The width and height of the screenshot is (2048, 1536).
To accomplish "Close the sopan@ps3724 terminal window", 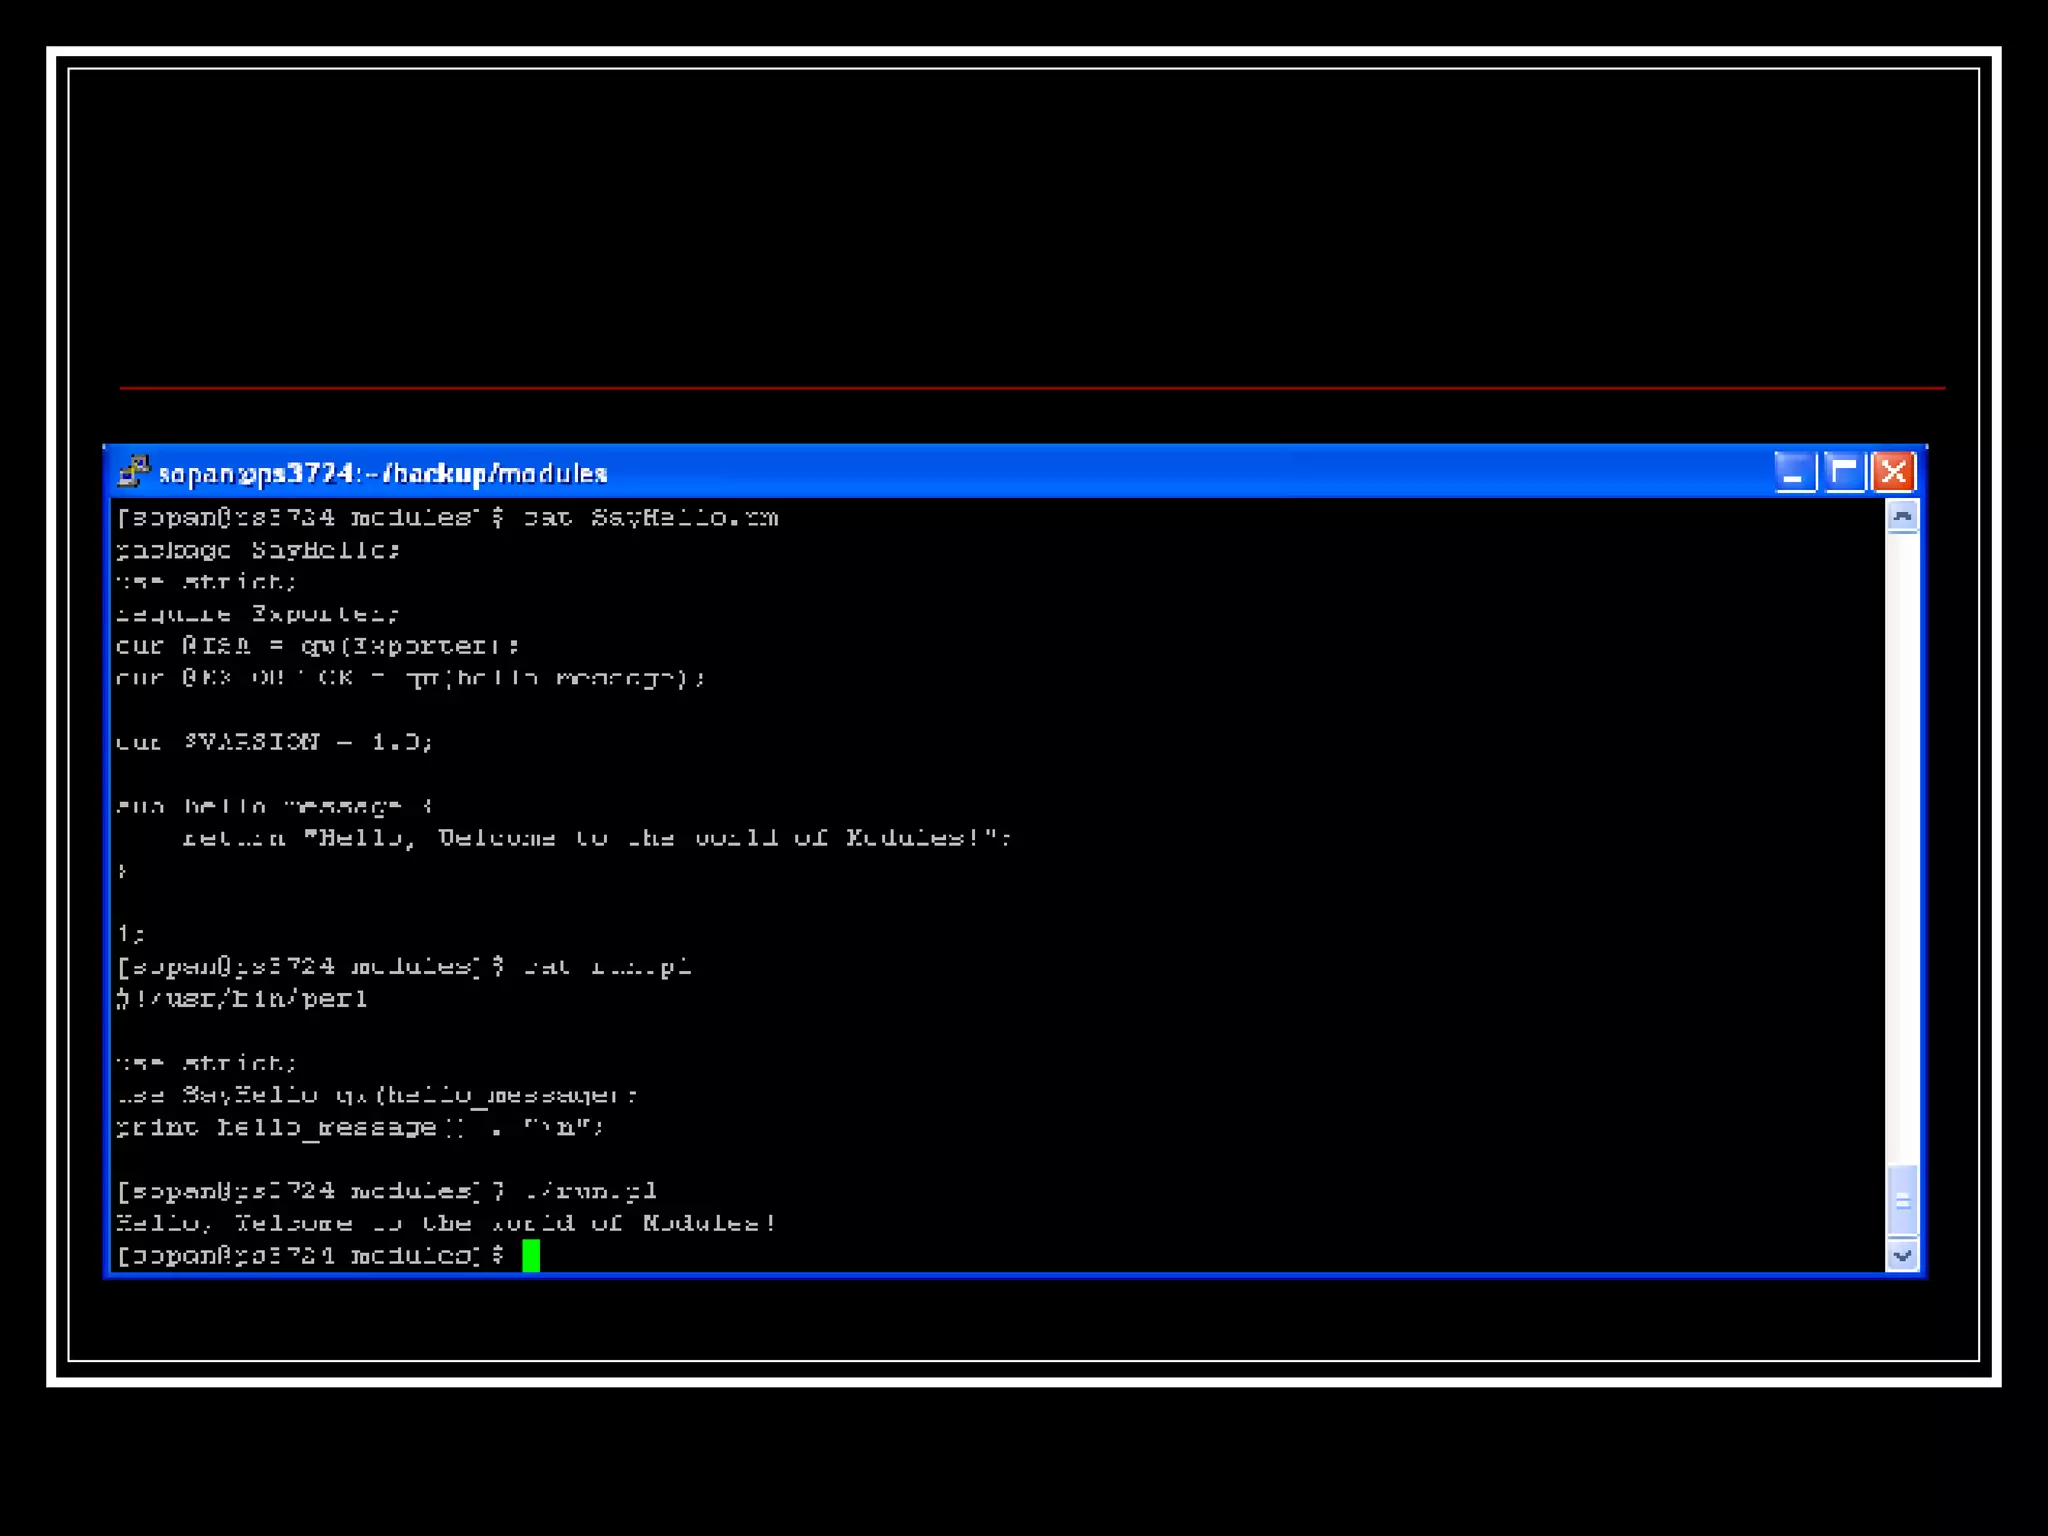I will [1893, 472].
